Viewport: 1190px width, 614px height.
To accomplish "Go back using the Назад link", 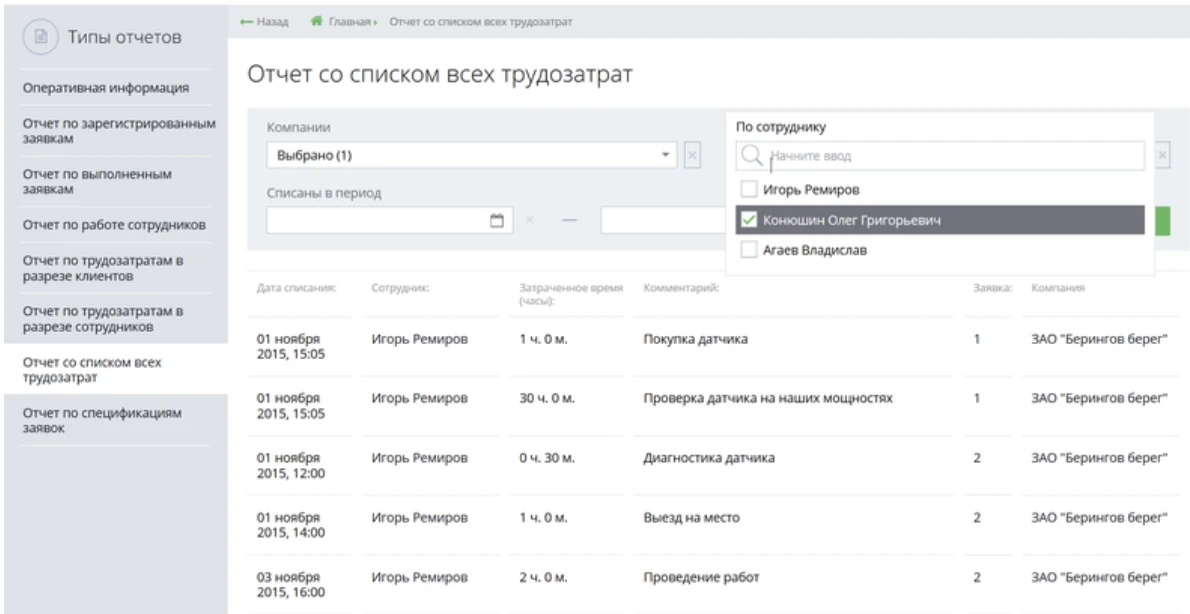I will 264,22.
